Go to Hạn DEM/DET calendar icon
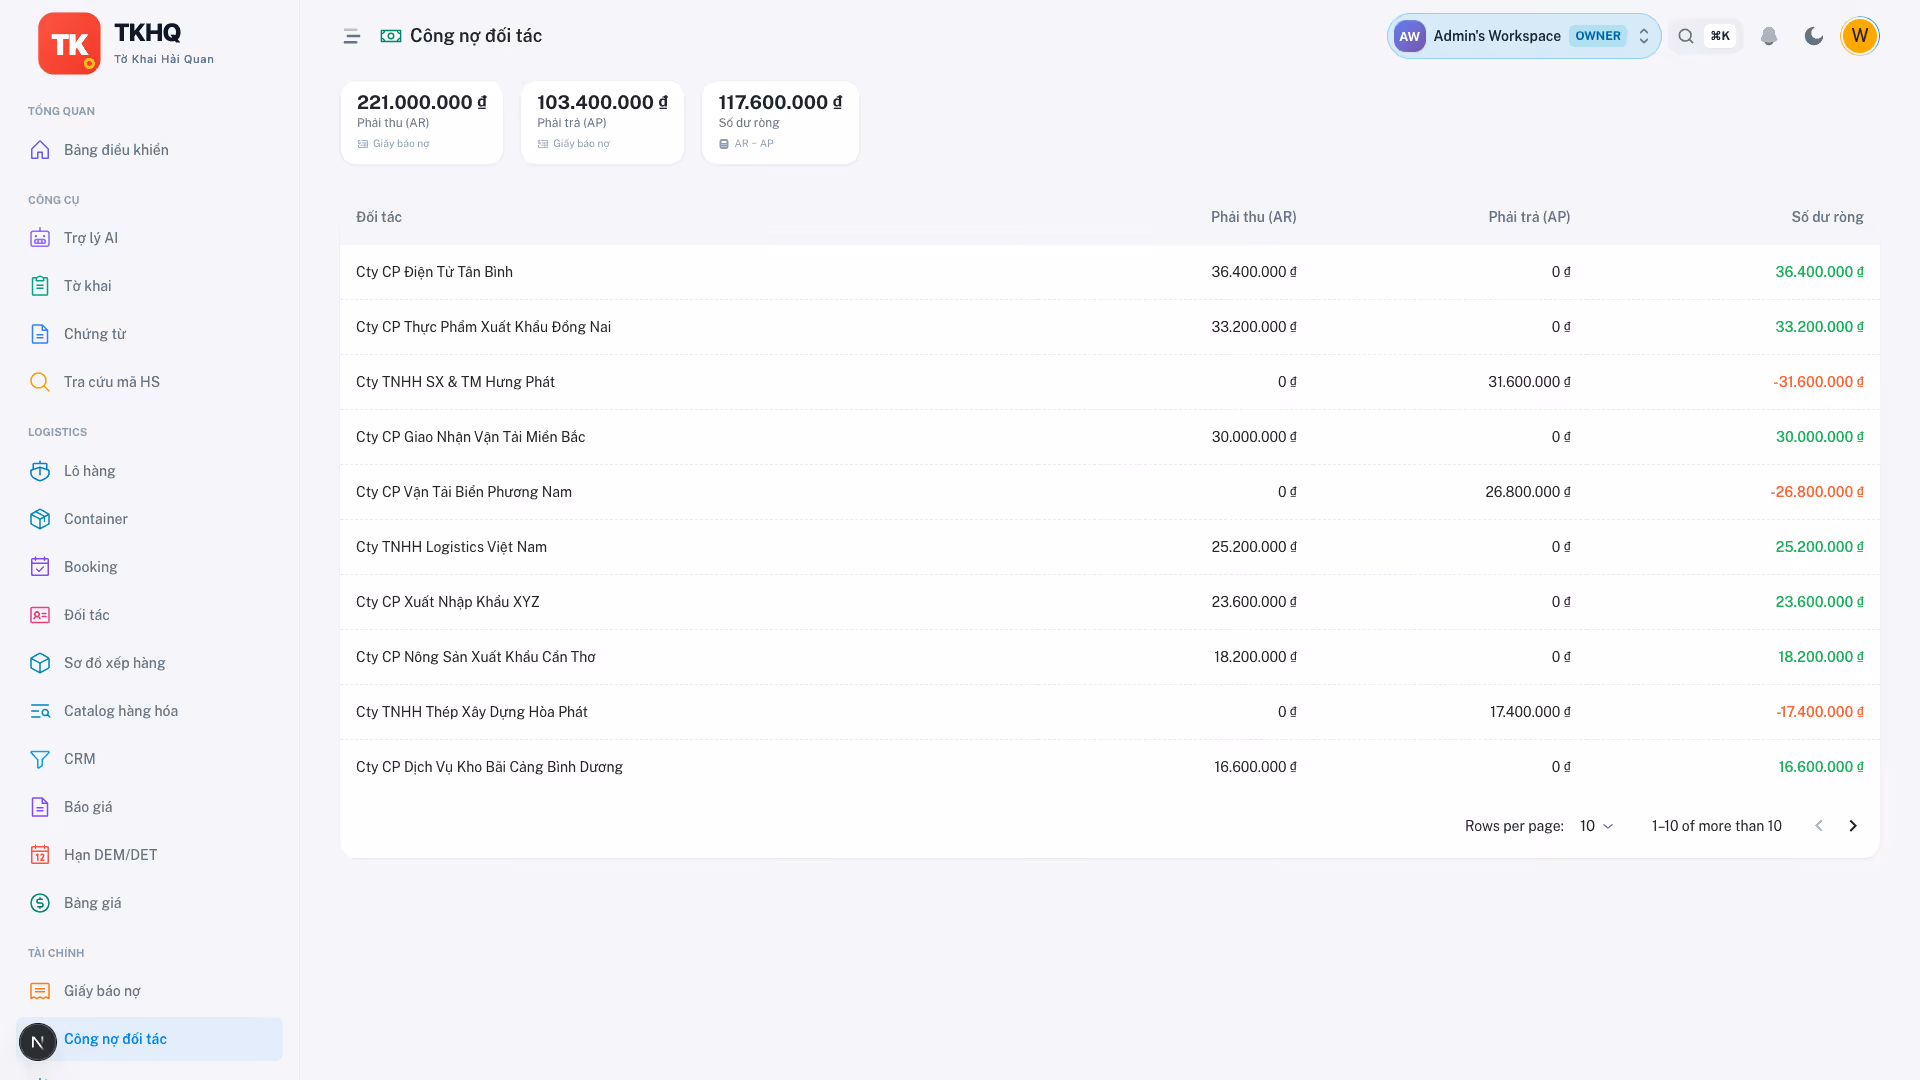This screenshot has width=1920, height=1080. coord(40,855)
